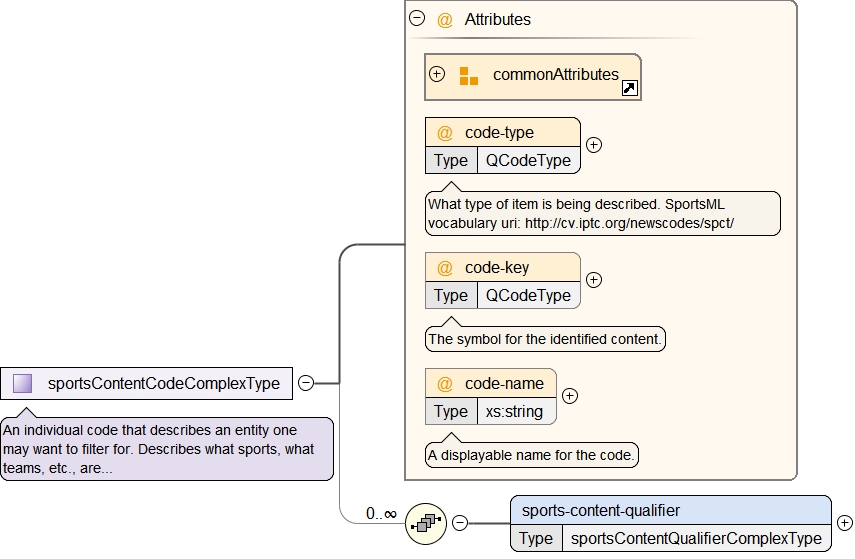The image size is (855, 559).
Task: Click the @ icon beside code-key
Action: [445, 268]
